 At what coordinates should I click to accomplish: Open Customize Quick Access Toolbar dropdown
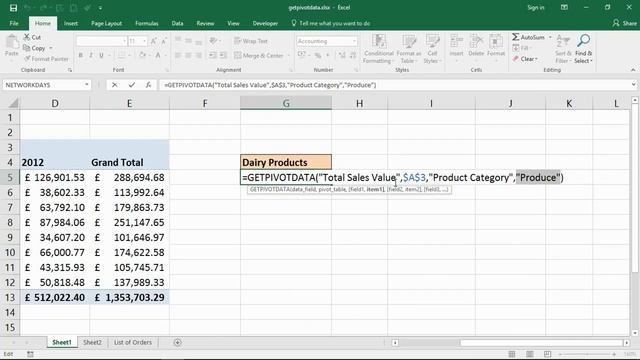point(100,8)
